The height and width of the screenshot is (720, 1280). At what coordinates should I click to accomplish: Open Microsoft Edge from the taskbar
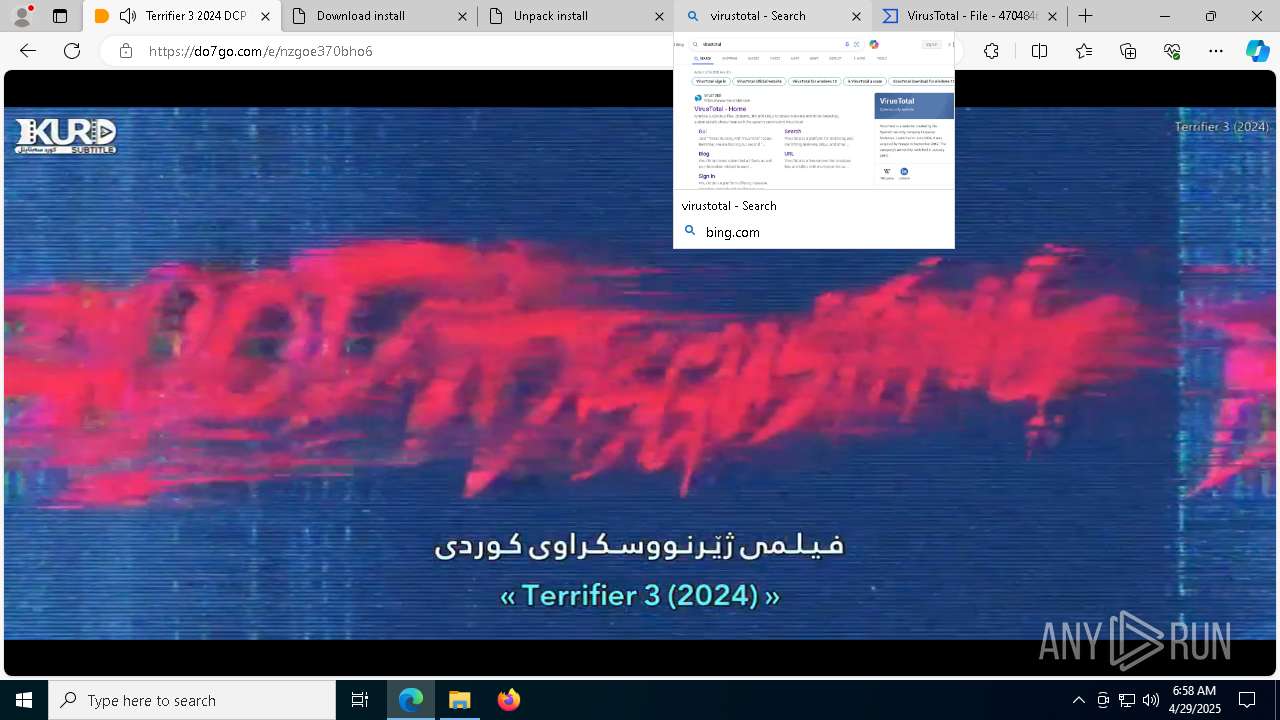411,700
